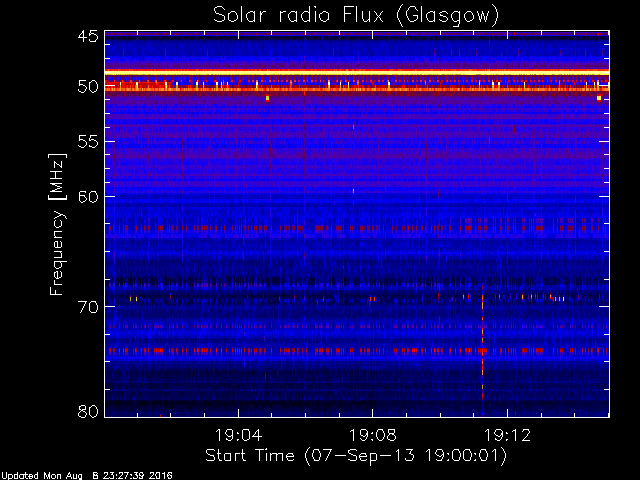Click the 19:12 time tick label
Screen dimensions: 640x480
point(507,435)
